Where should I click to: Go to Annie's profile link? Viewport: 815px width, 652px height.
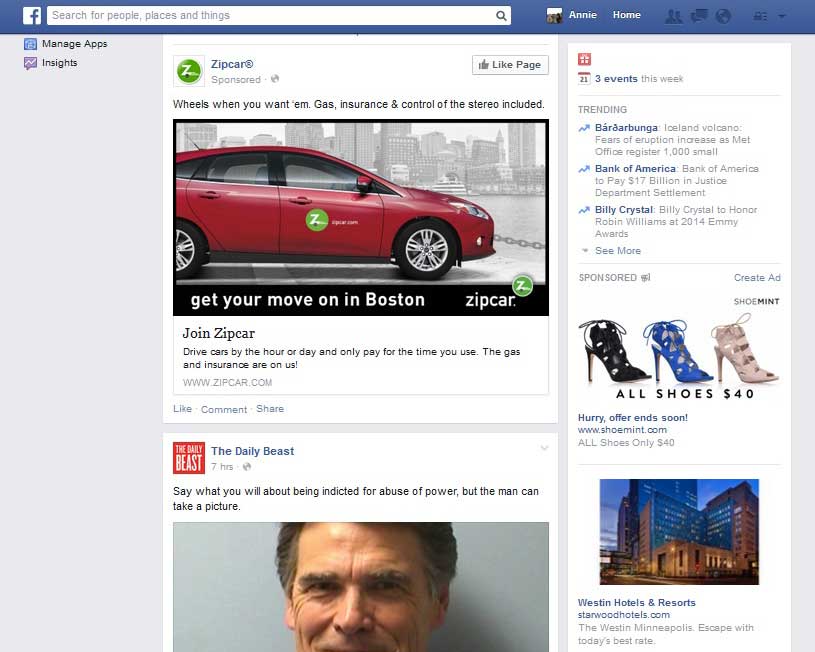click(582, 15)
